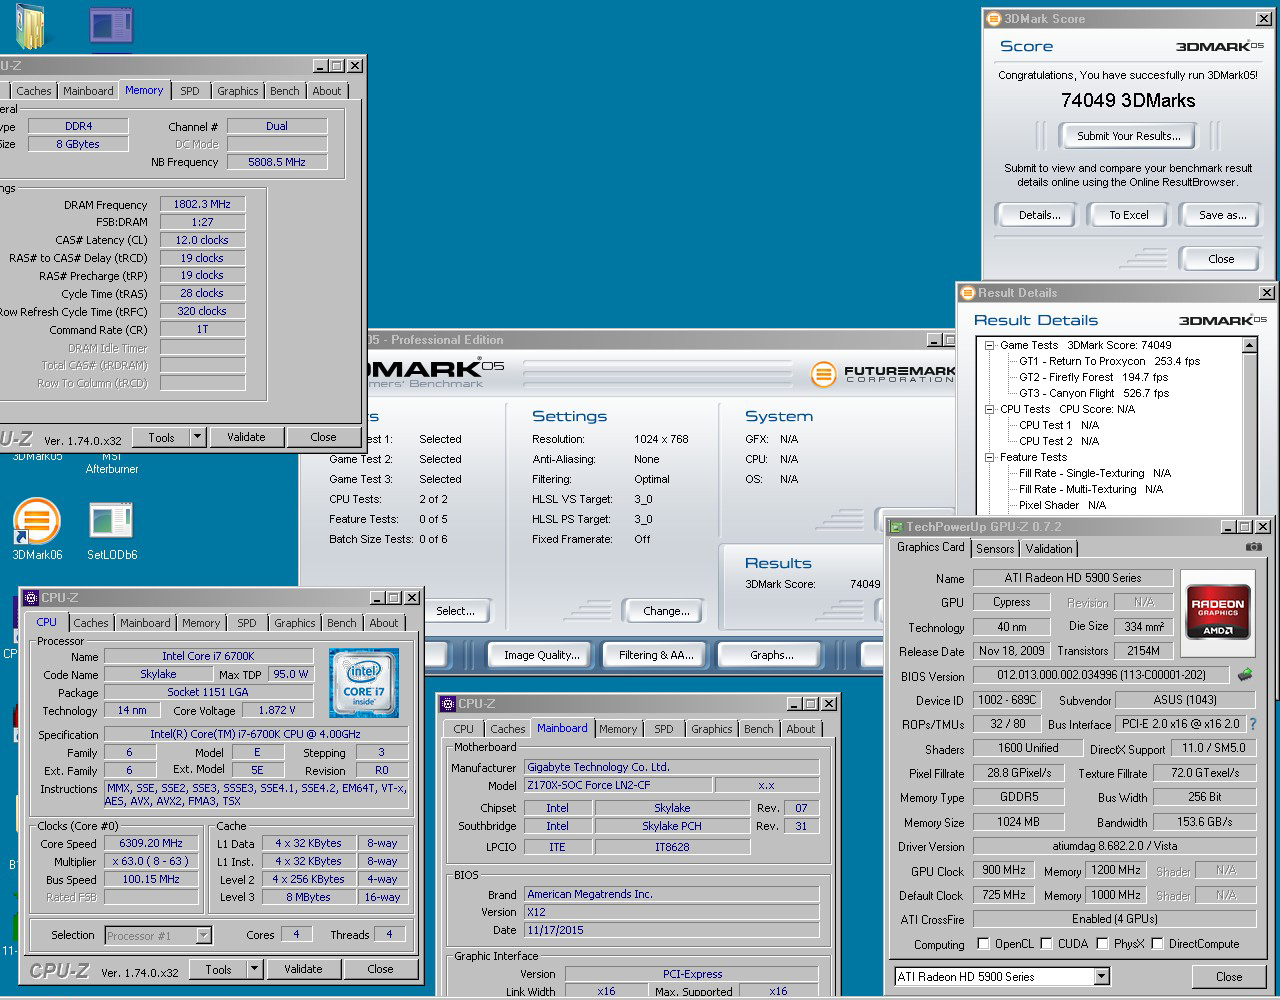Click the Save as button in 3DMark Score
Viewport: 1280px width, 1000px height.
(x=1222, y=215)
